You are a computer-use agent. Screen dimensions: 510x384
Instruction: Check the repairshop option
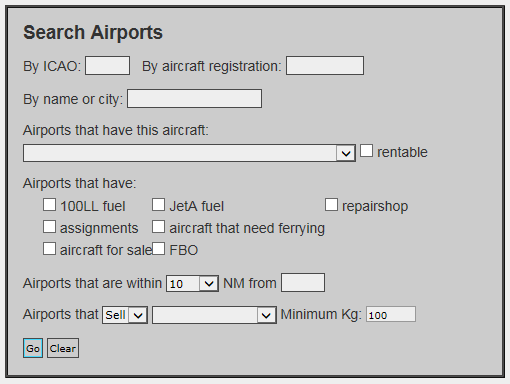[x=331, y=205]
